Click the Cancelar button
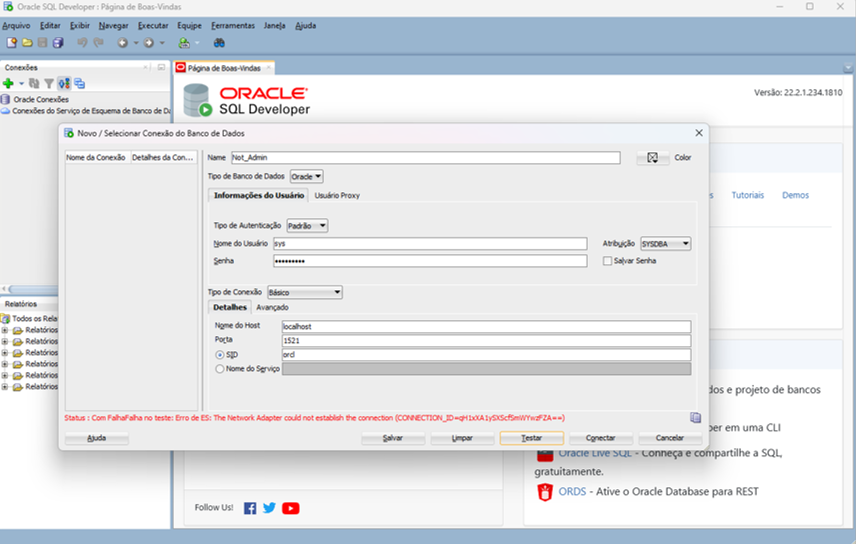This screenshot has width=856, height=544. 670,438
